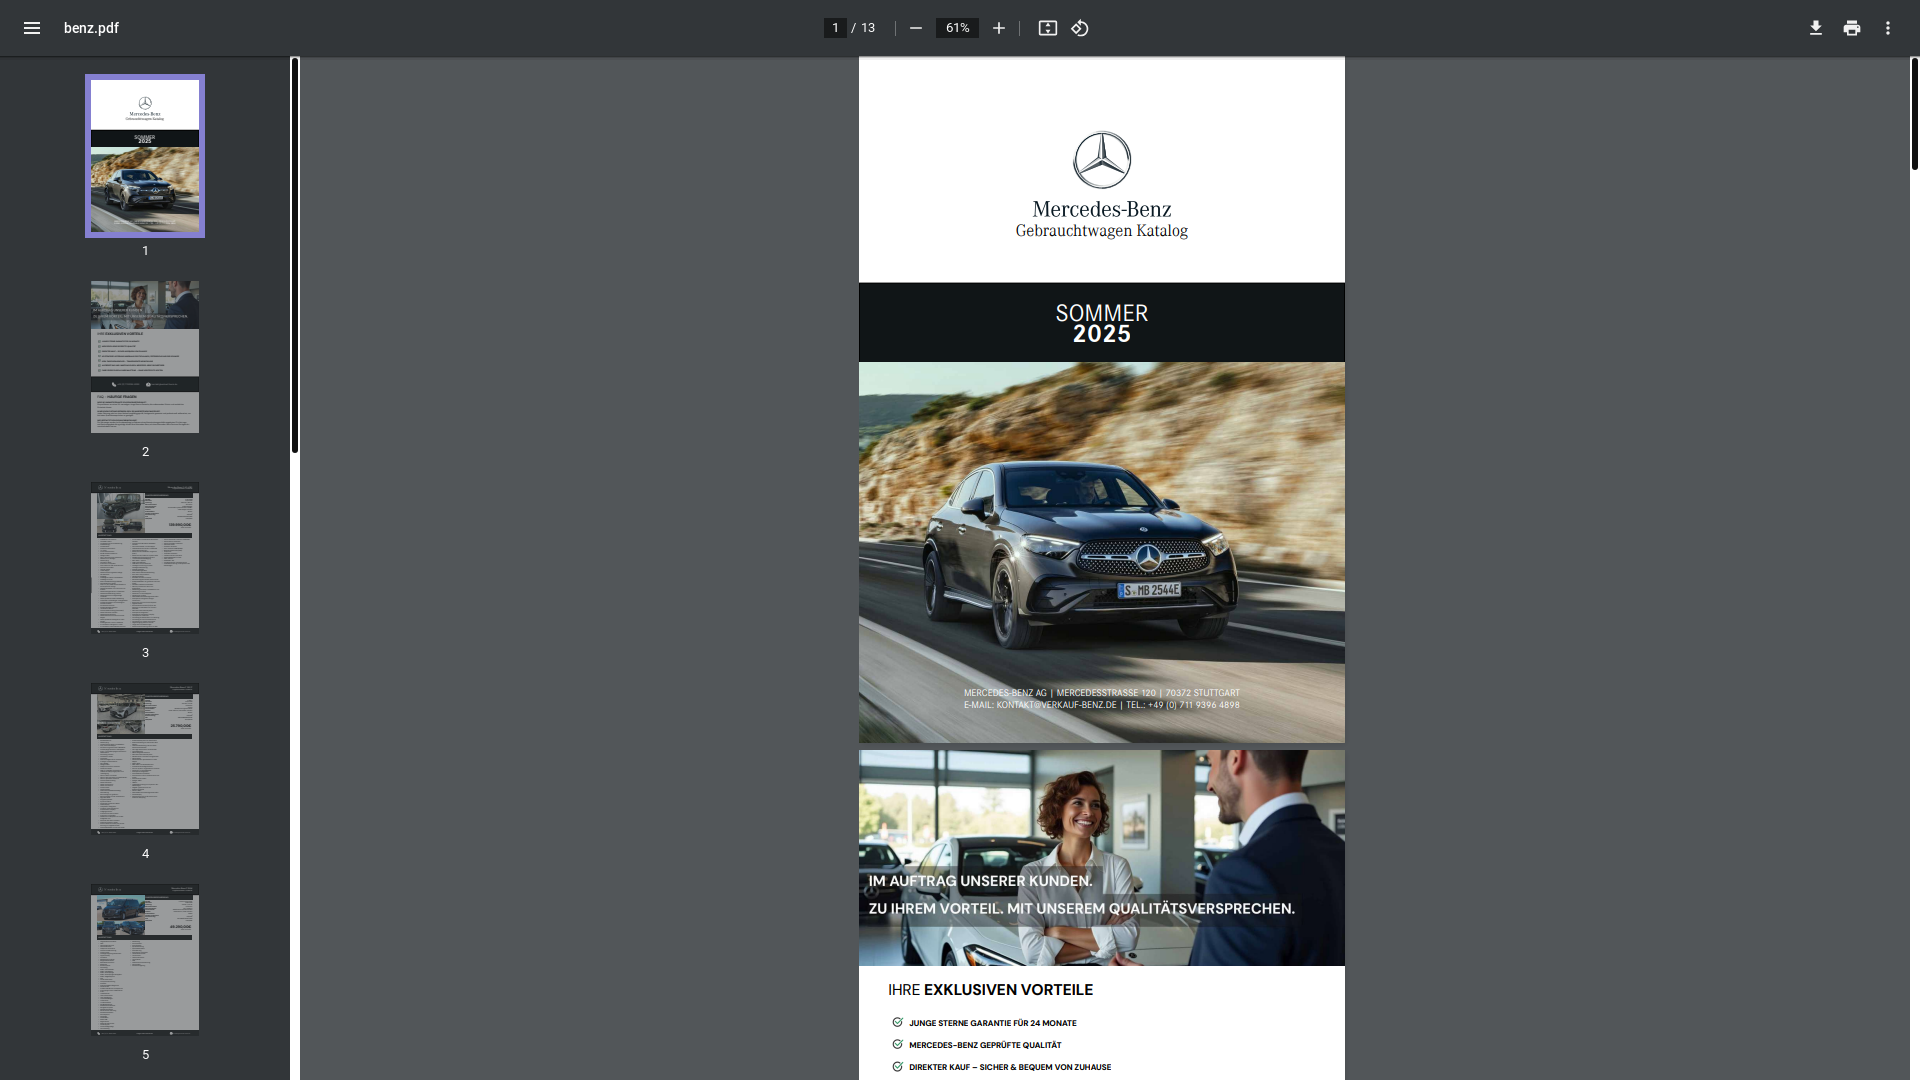Click IHRE EXKLUSIVEN VORTEILE heading
The image size is (1920, 1080).
(990, 990)
